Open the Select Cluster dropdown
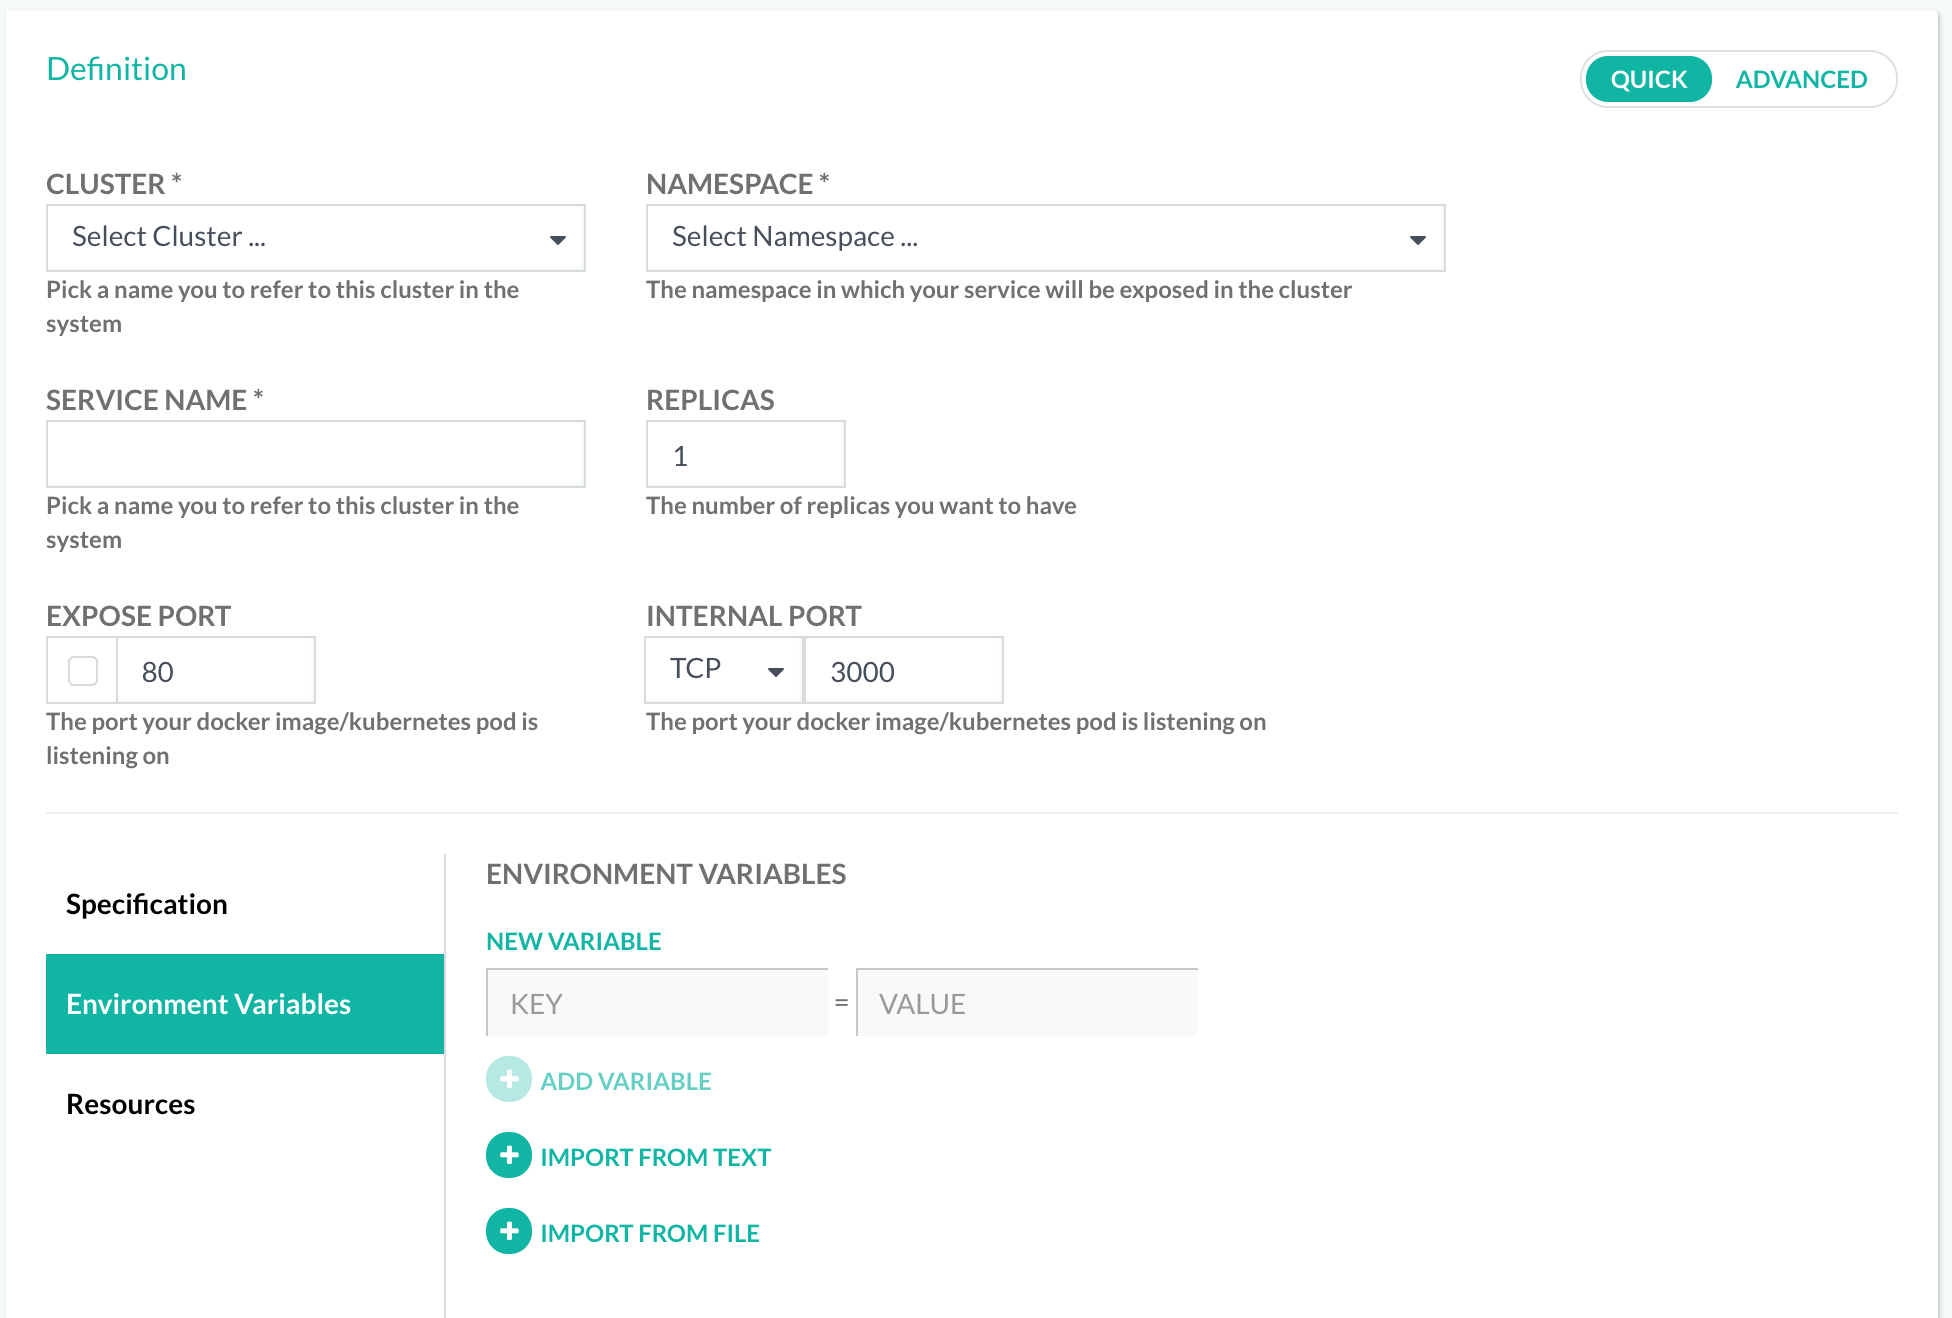 click(x=316, y=238)
